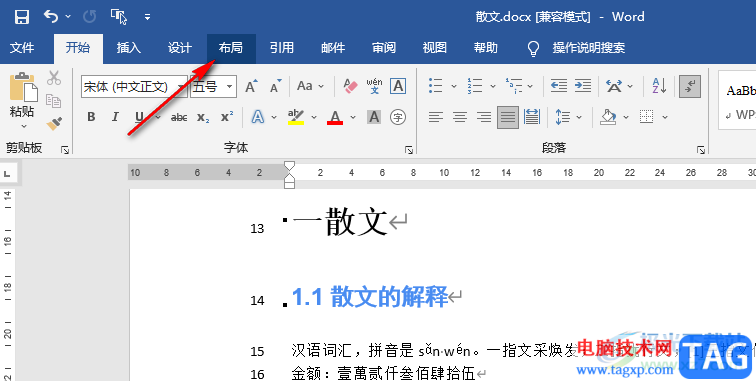This screenshot has width=756, height=381.
Task: Open font color dropdown arrow
Action: coord(353,117)
